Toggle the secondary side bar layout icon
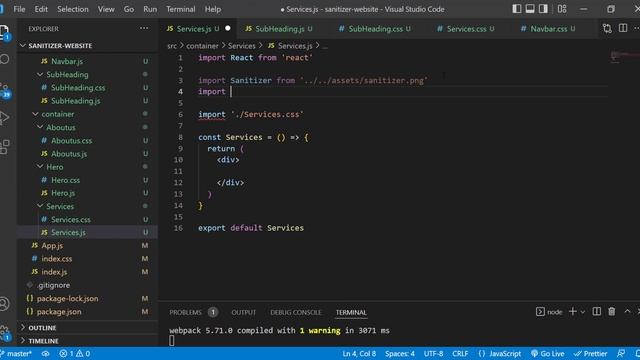This screenshot has height=360, width=640. coord(543,9)
